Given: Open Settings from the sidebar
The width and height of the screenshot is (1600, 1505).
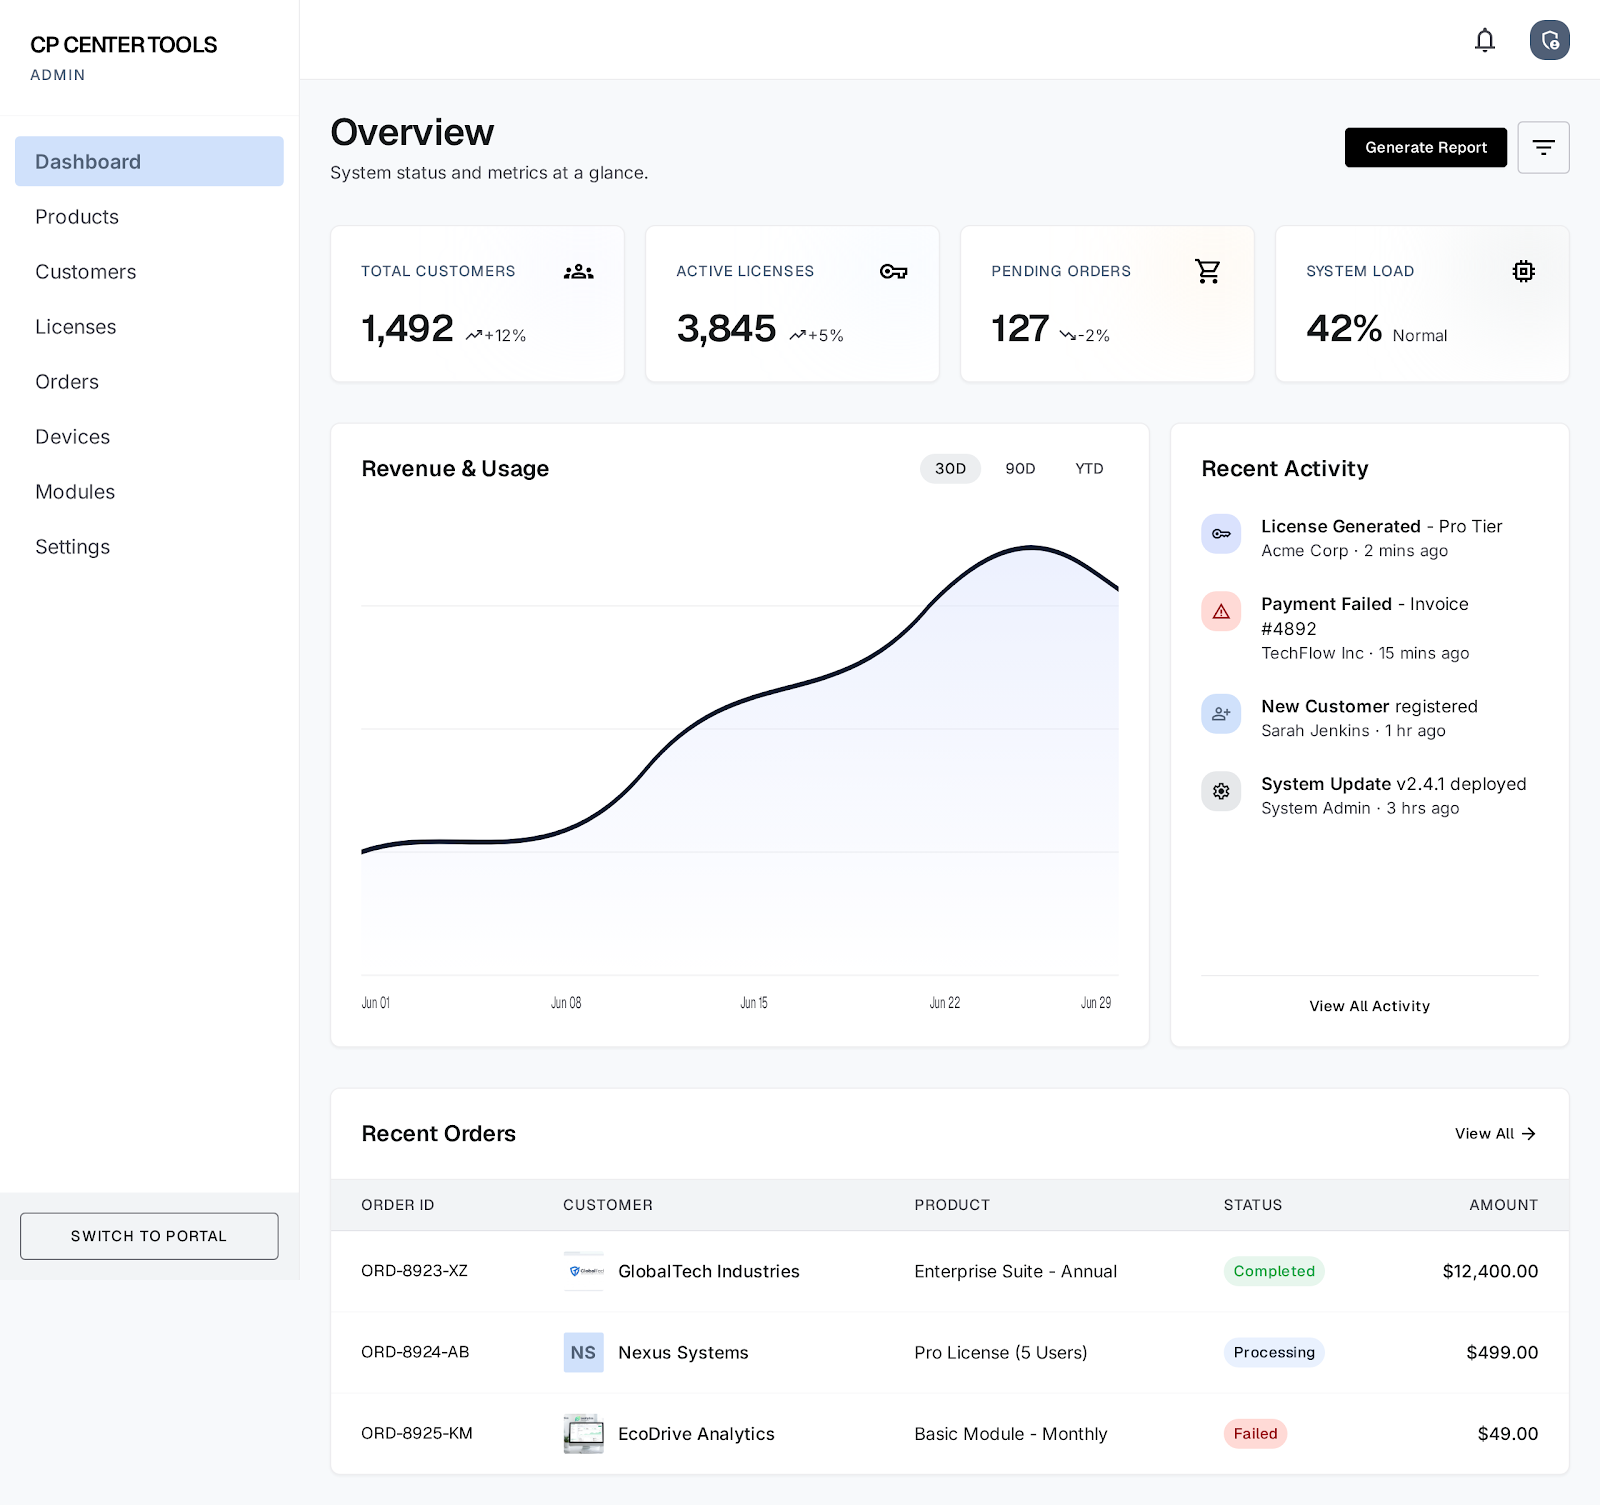Looking at the screenshot, I should (149, 547).
